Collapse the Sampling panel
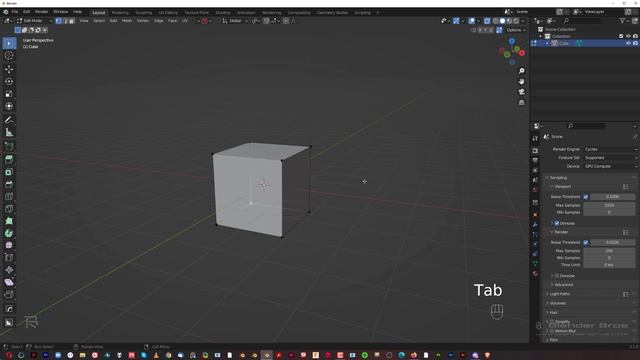This screenshot has height=360, width=640. pyautogui.click(x=558, y=178)
